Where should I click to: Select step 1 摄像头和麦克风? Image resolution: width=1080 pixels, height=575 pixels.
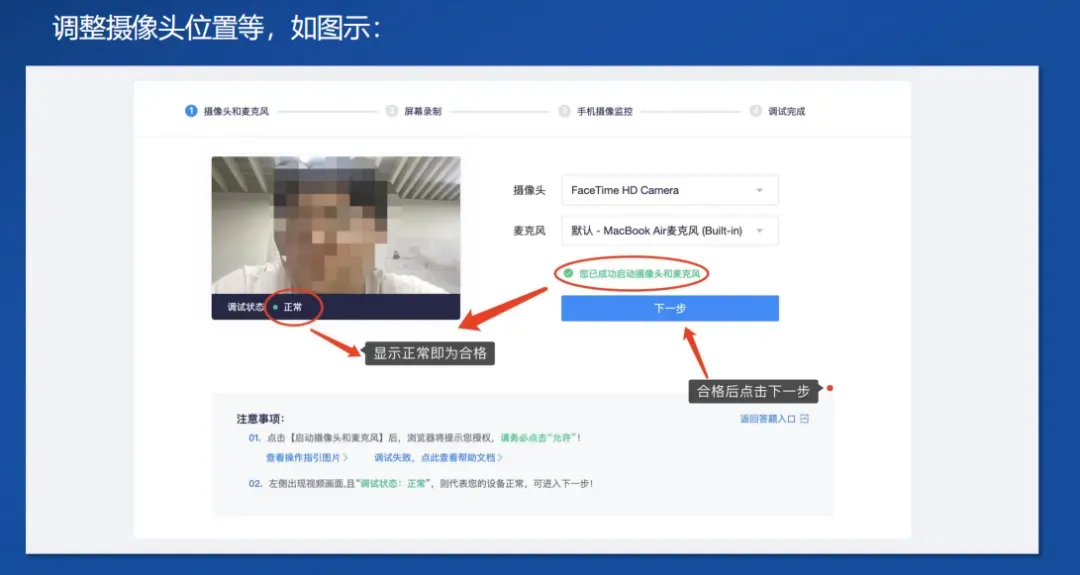(x=227, y=111)
